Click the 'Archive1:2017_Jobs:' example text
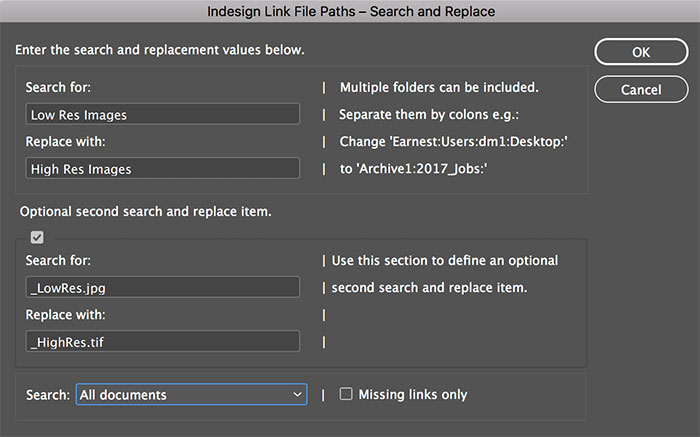700x437 pixels. 421,169
